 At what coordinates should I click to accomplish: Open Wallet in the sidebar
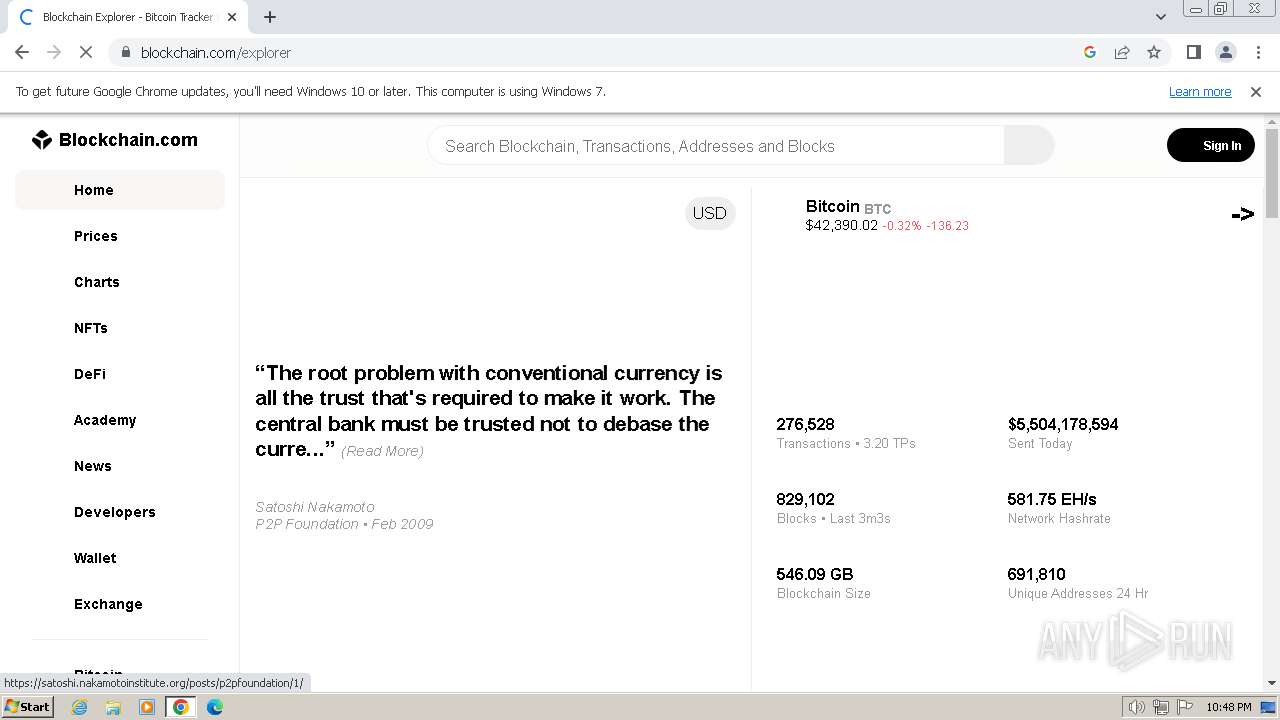pyautogui.click(x=95, y=558)
